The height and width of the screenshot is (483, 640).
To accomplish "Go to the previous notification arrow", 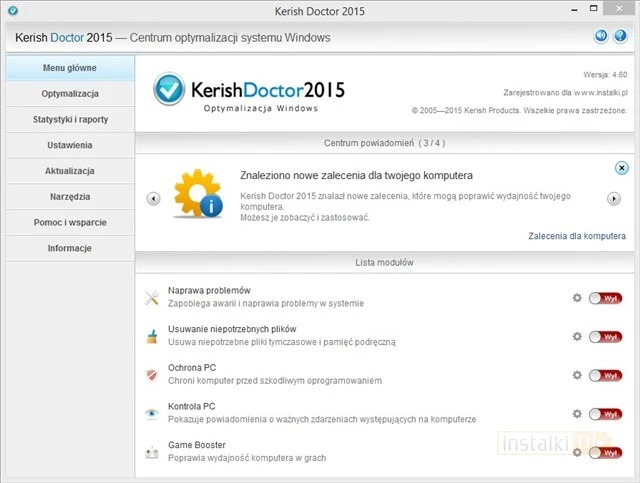I will tap(153, 198).
